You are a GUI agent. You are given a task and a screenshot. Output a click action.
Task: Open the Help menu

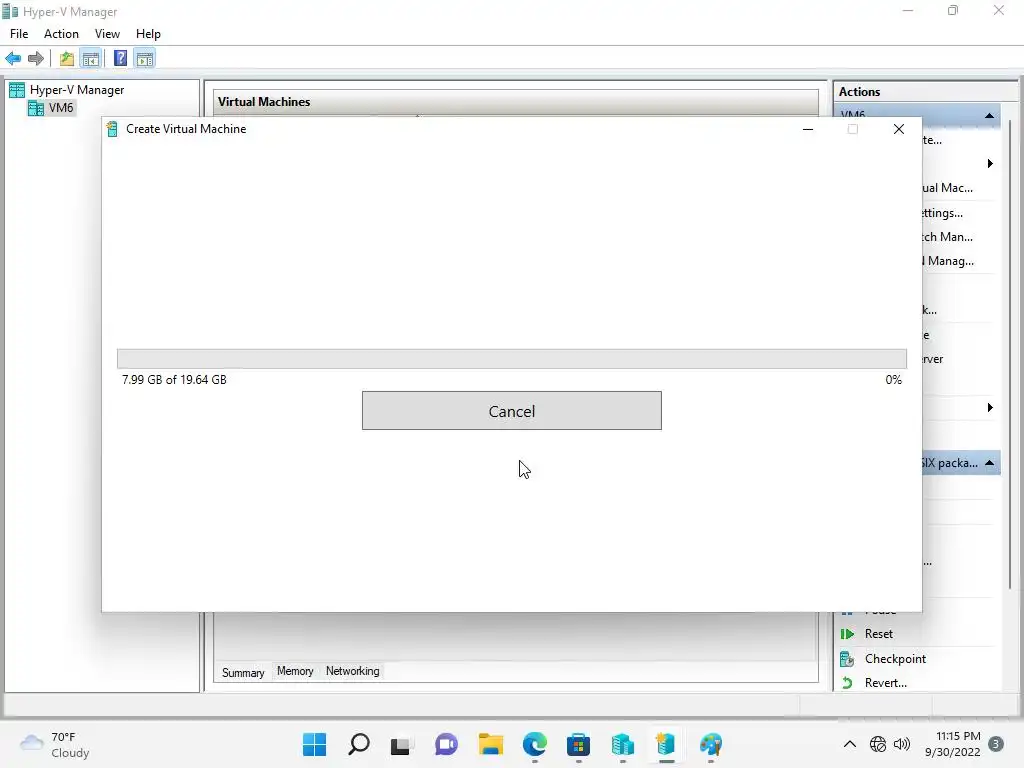[x=148, y=34]
